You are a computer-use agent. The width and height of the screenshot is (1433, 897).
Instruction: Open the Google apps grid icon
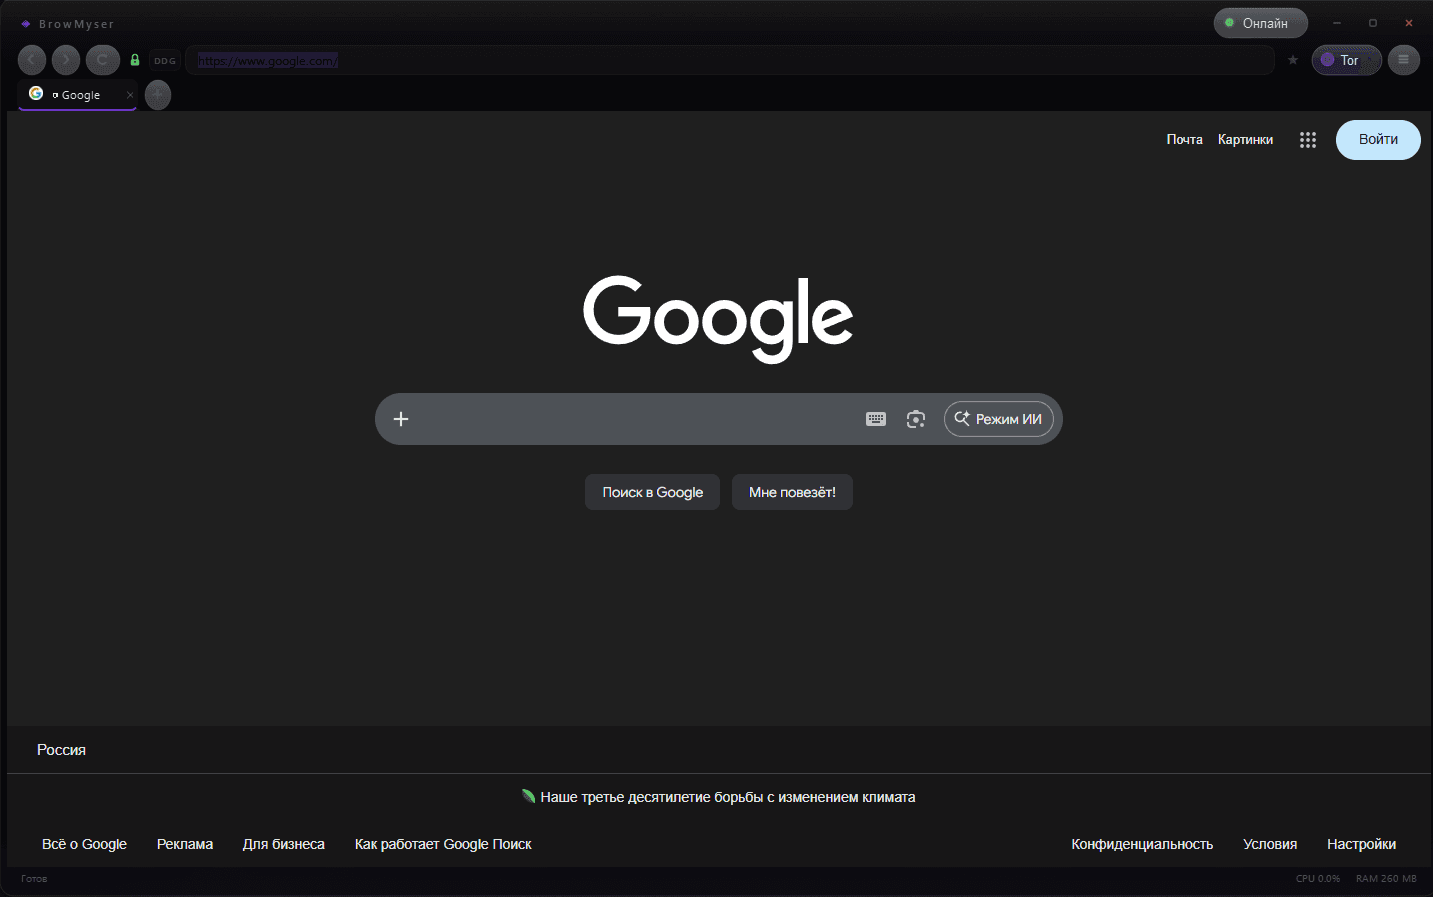[1307, 140]
